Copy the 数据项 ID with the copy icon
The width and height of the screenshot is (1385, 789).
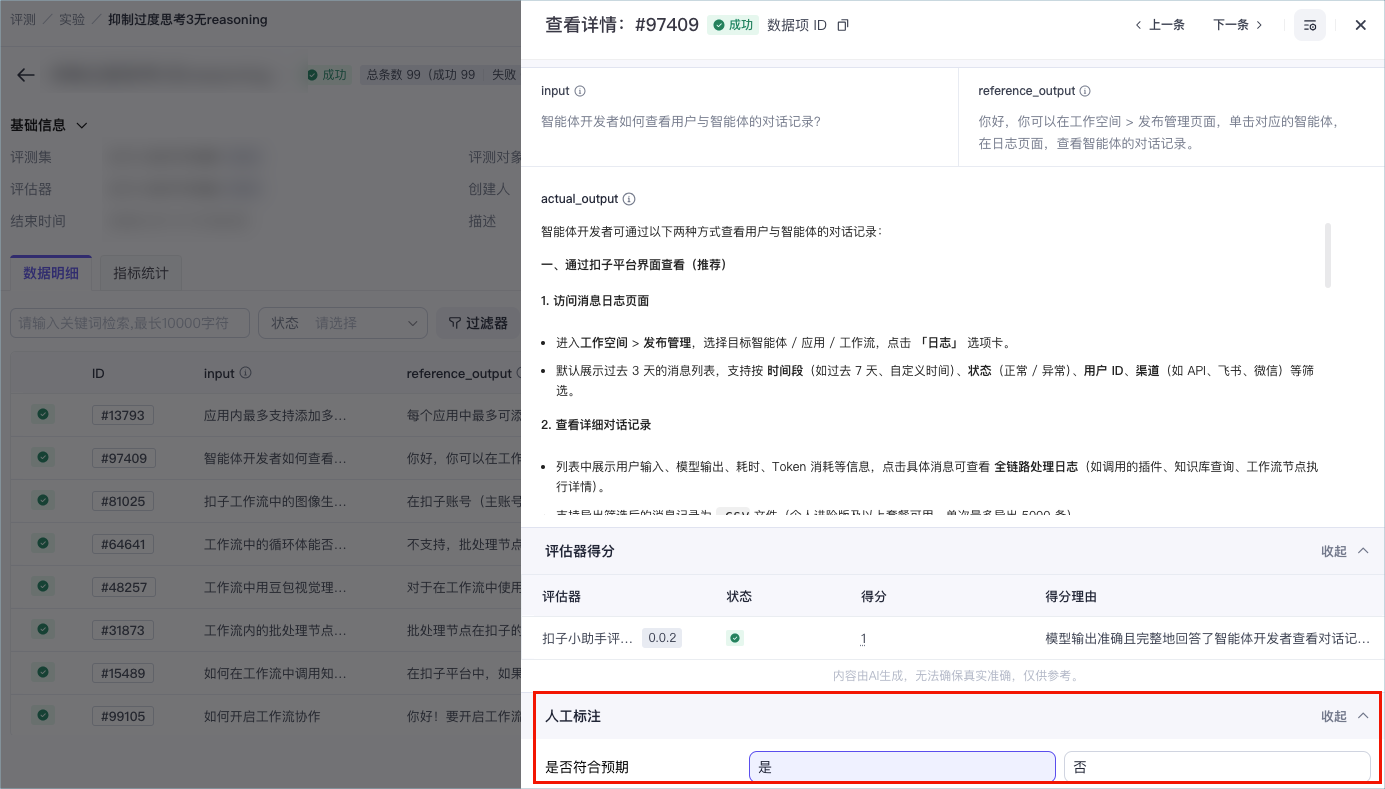click(x=842, y=25)
